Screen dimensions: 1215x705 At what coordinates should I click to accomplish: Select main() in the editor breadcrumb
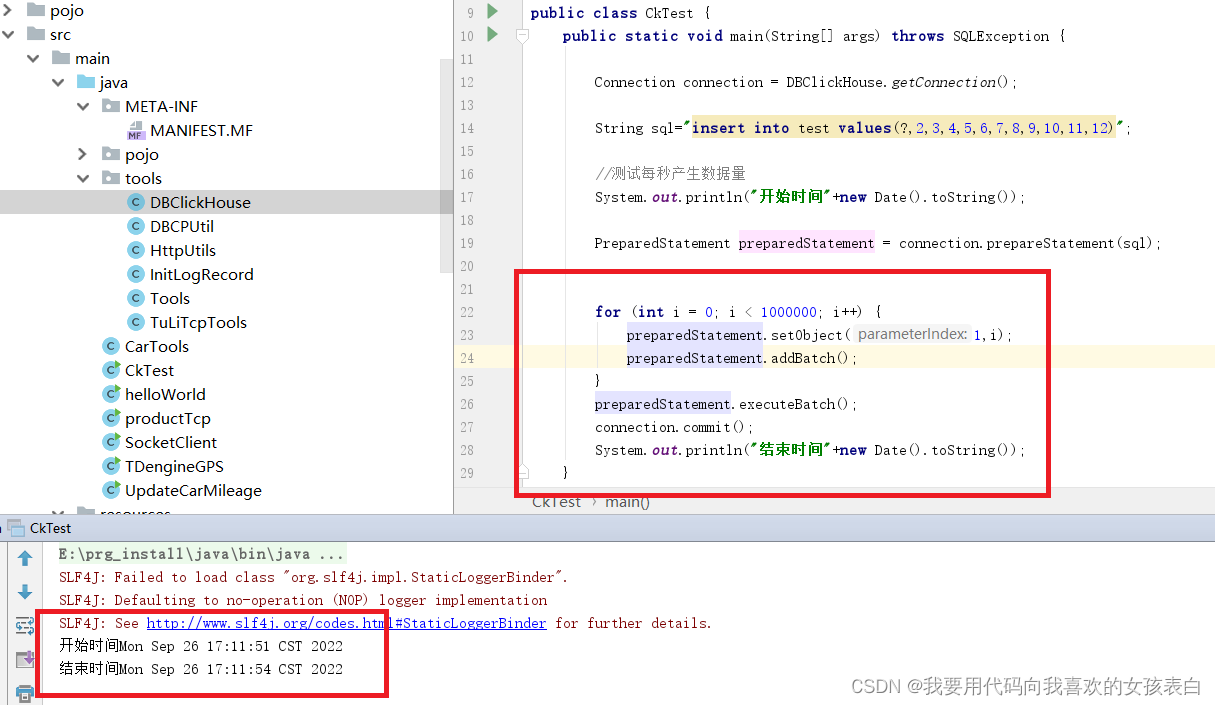click(626, 502)
